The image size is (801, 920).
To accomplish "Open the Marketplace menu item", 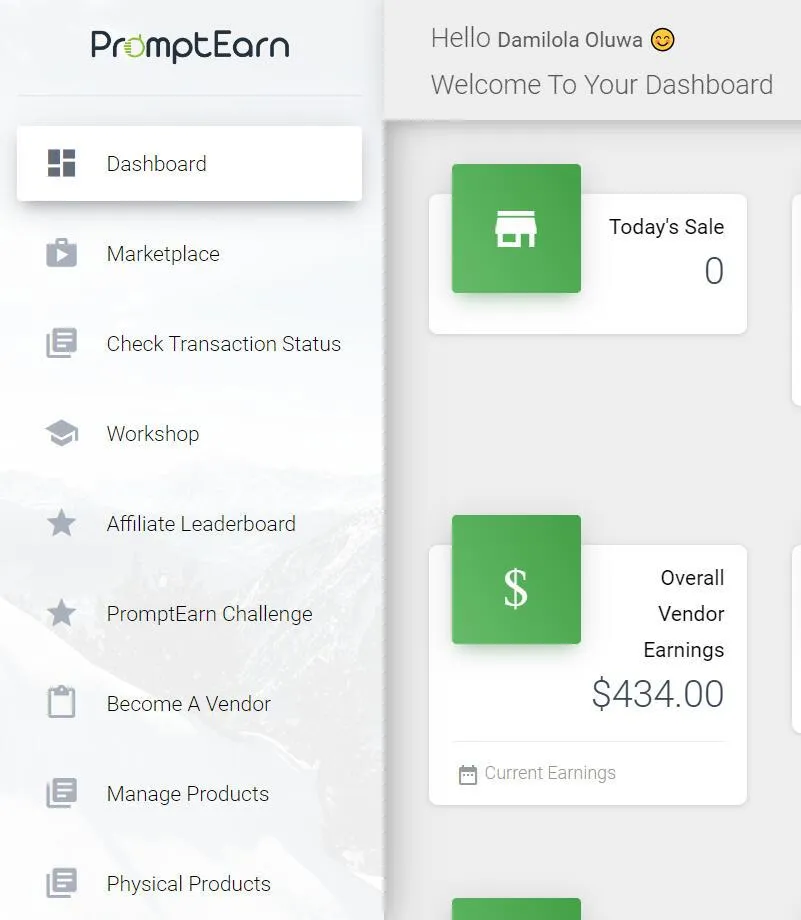I will click(x=189, y=253).
